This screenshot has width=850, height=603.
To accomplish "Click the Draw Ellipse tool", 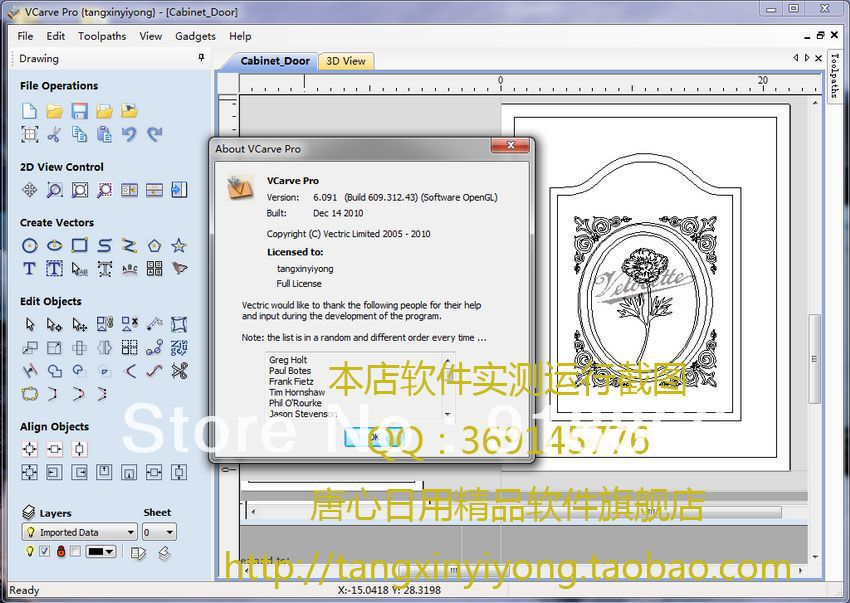I will (54, 246).
